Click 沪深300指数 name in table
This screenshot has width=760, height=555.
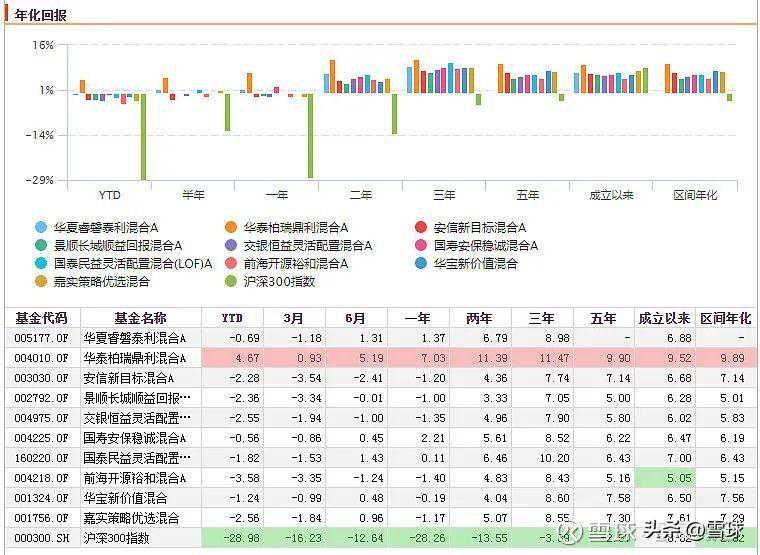tap(116, 538)
